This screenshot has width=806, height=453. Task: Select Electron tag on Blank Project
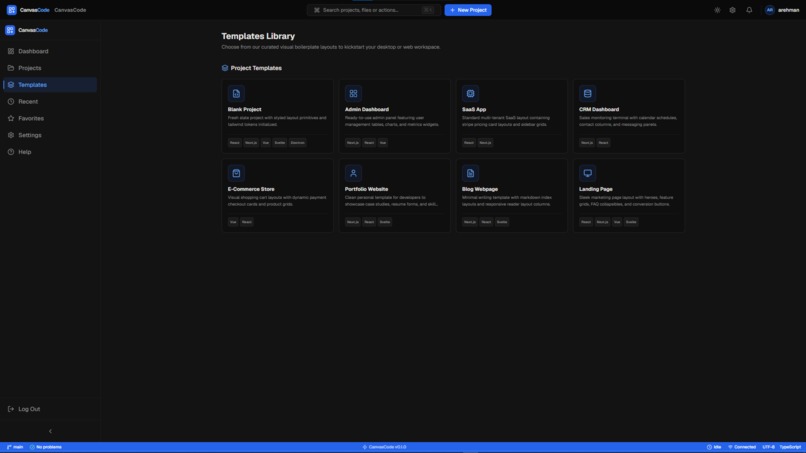[x=298, y=142]
